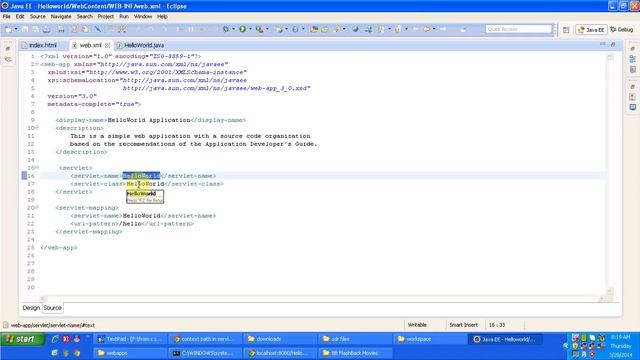Viewport: 640px width, 360px height.
Task: Click HelloWorld in the servlet-class line
Action: point(145,184)
